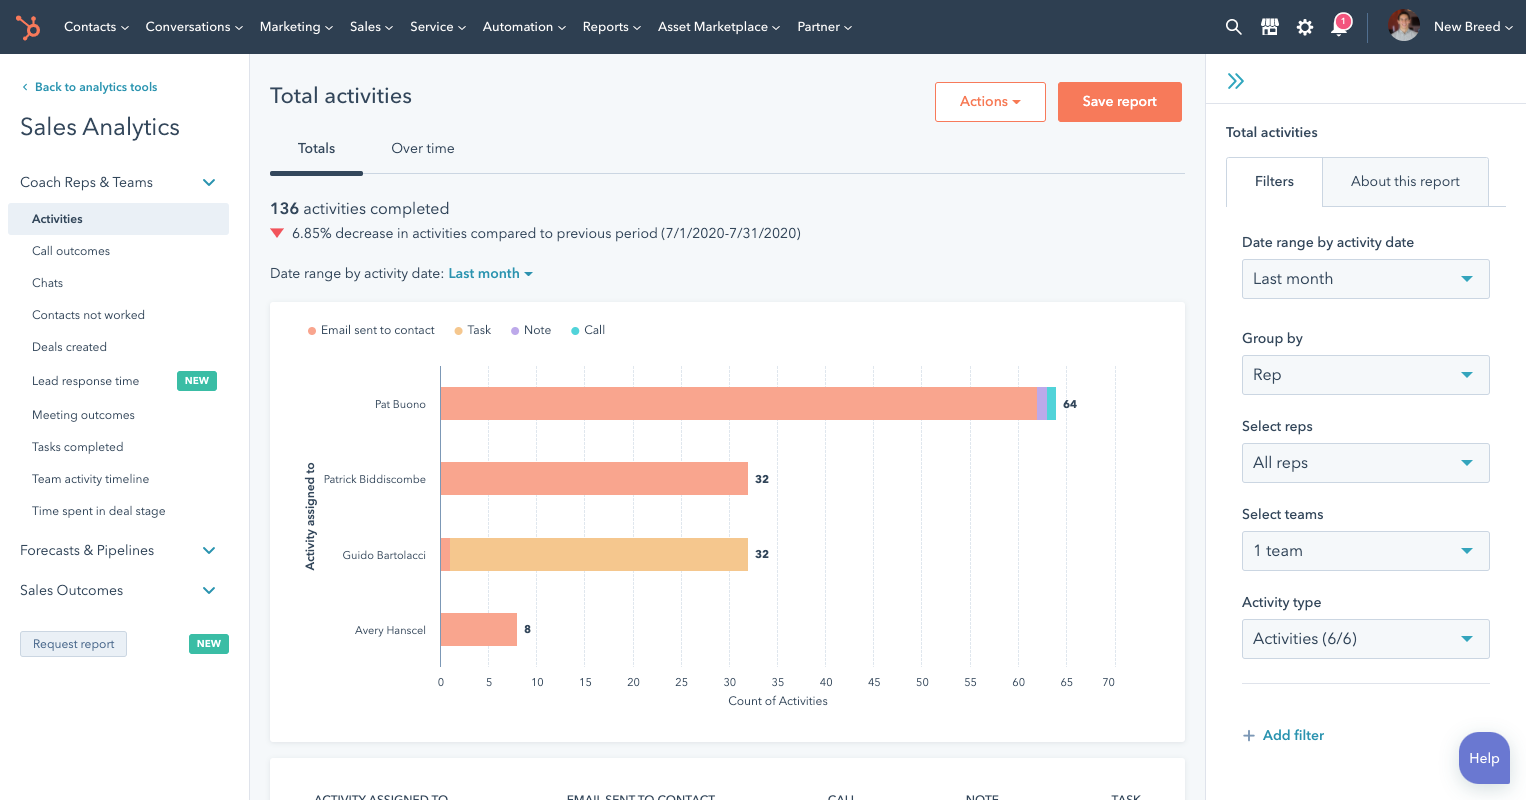Click the HubSpot sprocket logo
This screenshot has height=800, width=1526.
28,27
